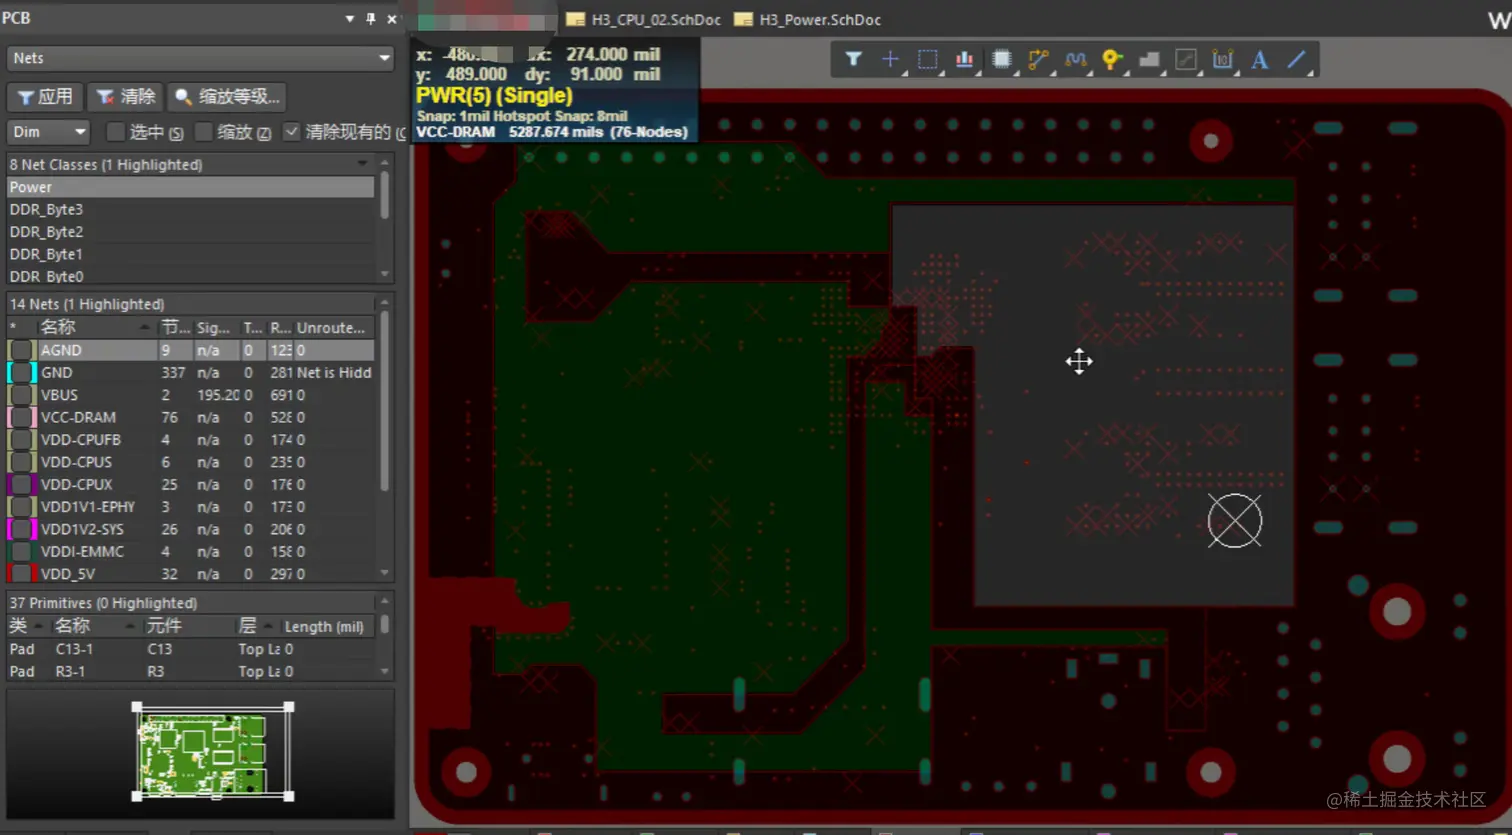Viewport: 1512px width, 835px height.
Task: Pick the place via tool
Action: point(1112,59)
